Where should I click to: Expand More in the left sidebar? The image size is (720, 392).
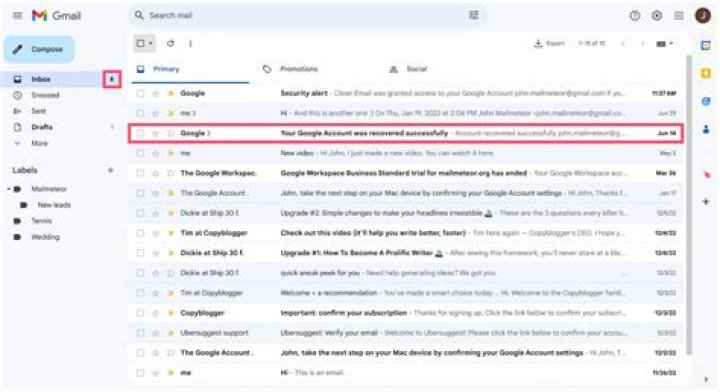[x=39, y=143]
